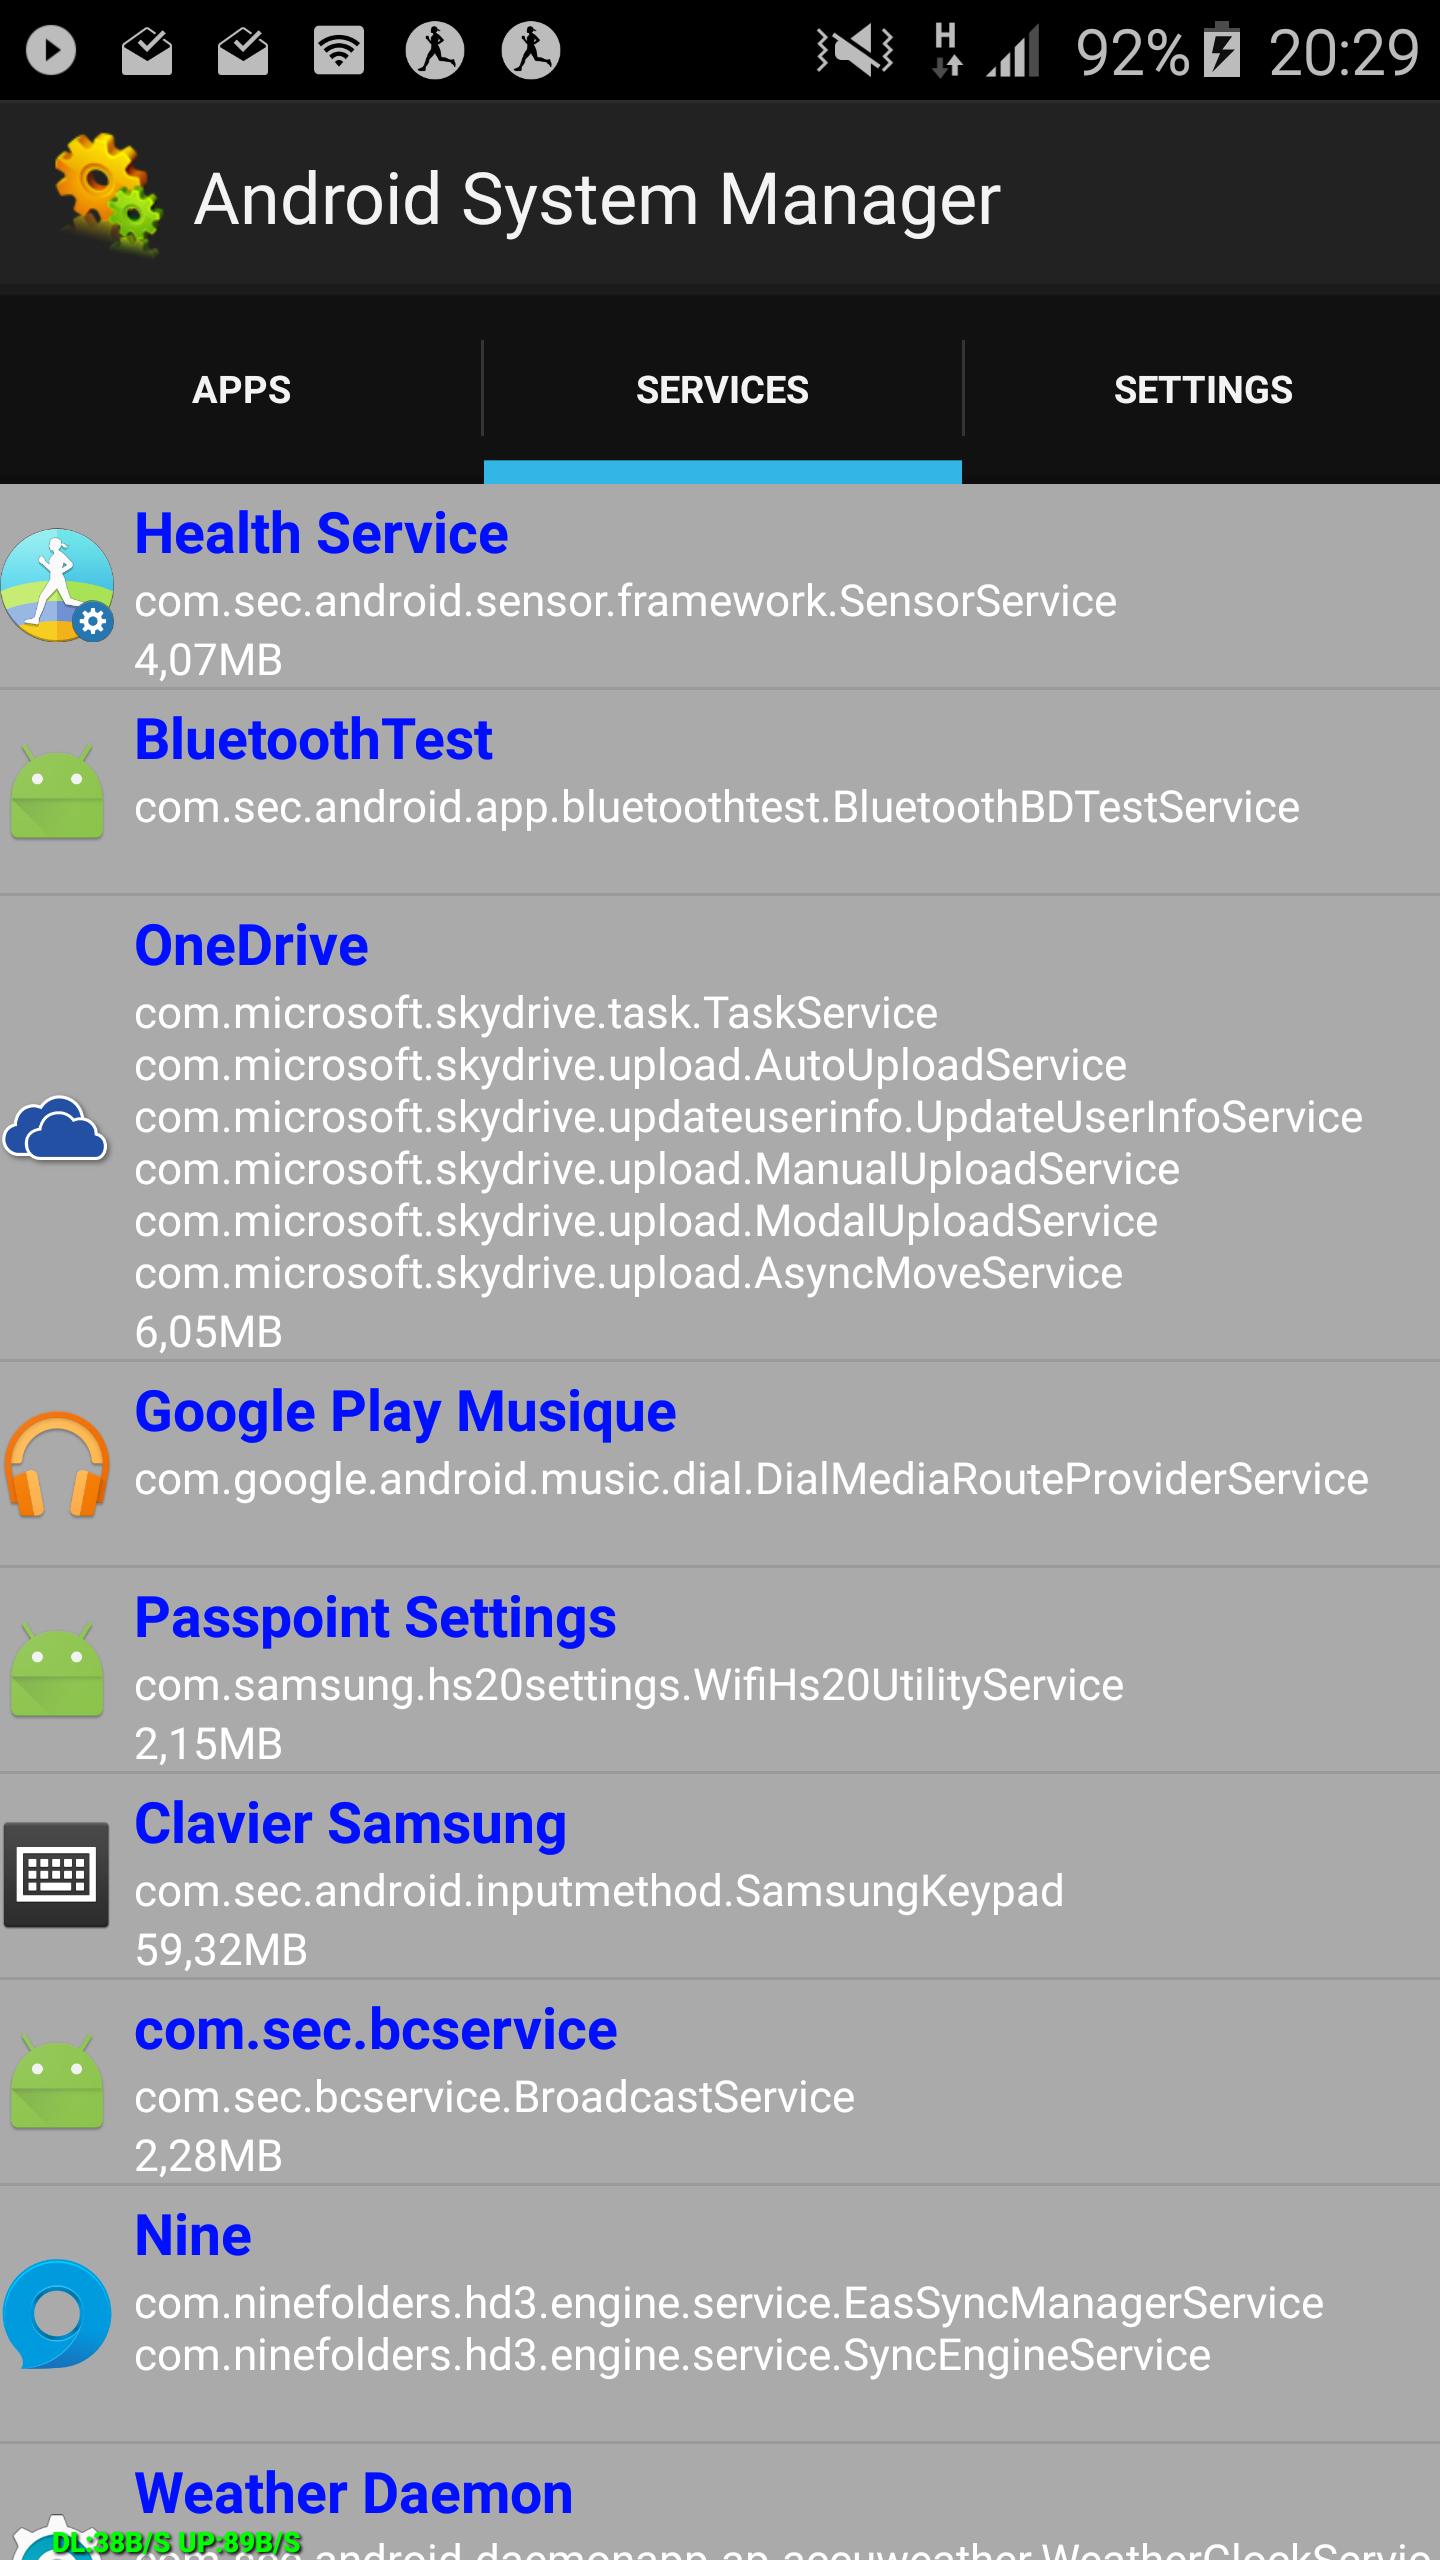Select the Weather Daemon entry
The image size is (1440, 2560).
coord(353,2494)
